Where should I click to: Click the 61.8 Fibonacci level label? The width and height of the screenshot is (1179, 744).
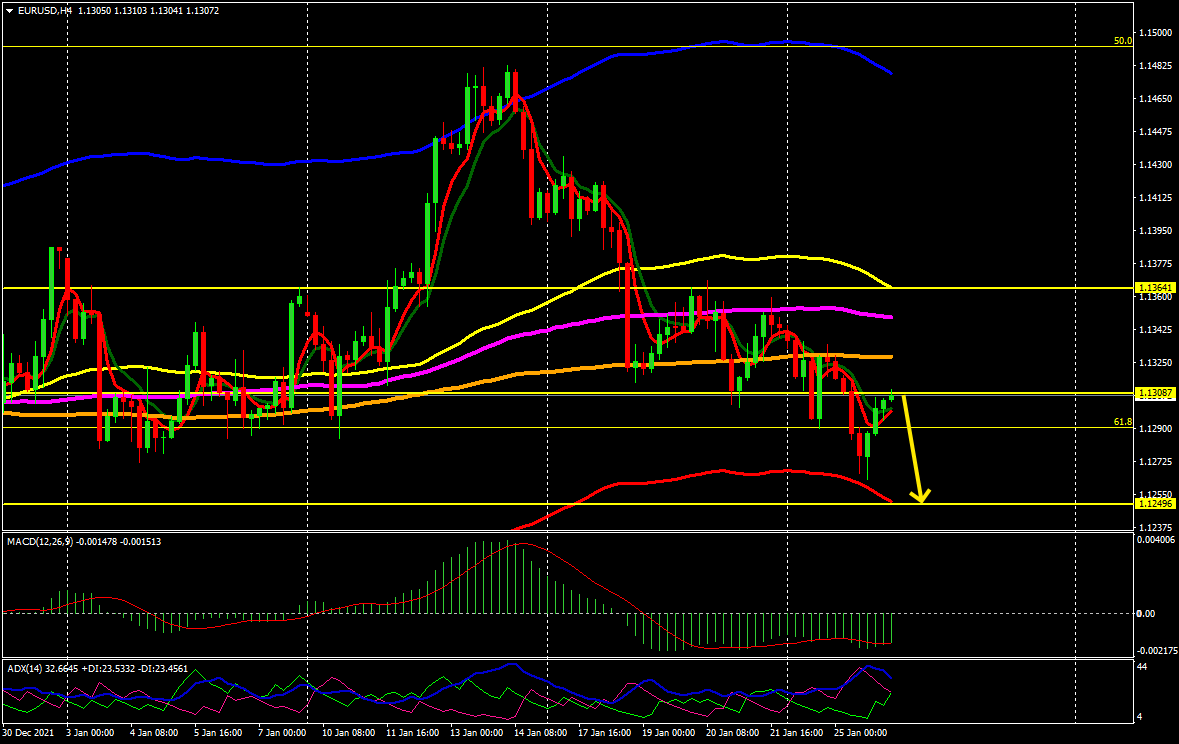[1122, 423]
